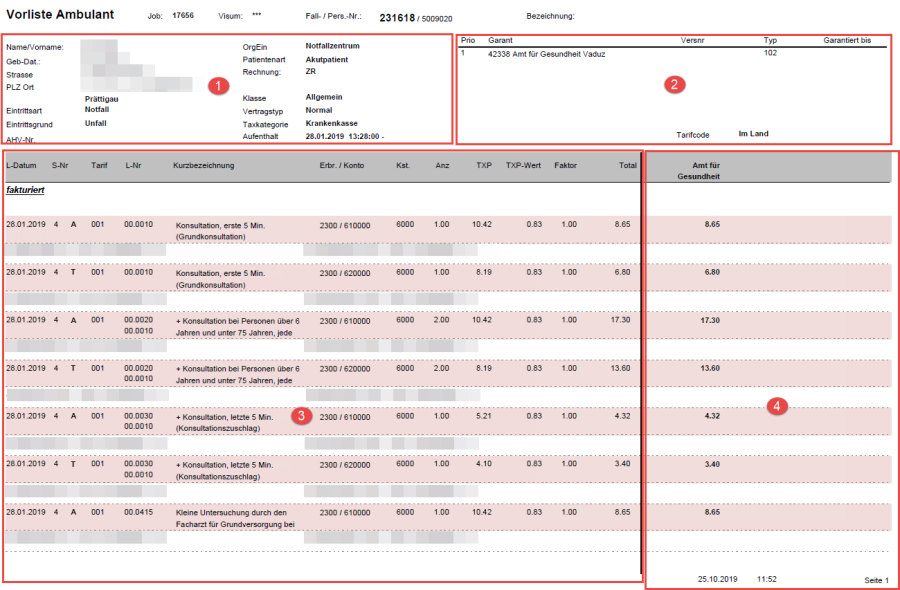Click the red circle marker number 1
Screen dimensions: 900x590
216,86
